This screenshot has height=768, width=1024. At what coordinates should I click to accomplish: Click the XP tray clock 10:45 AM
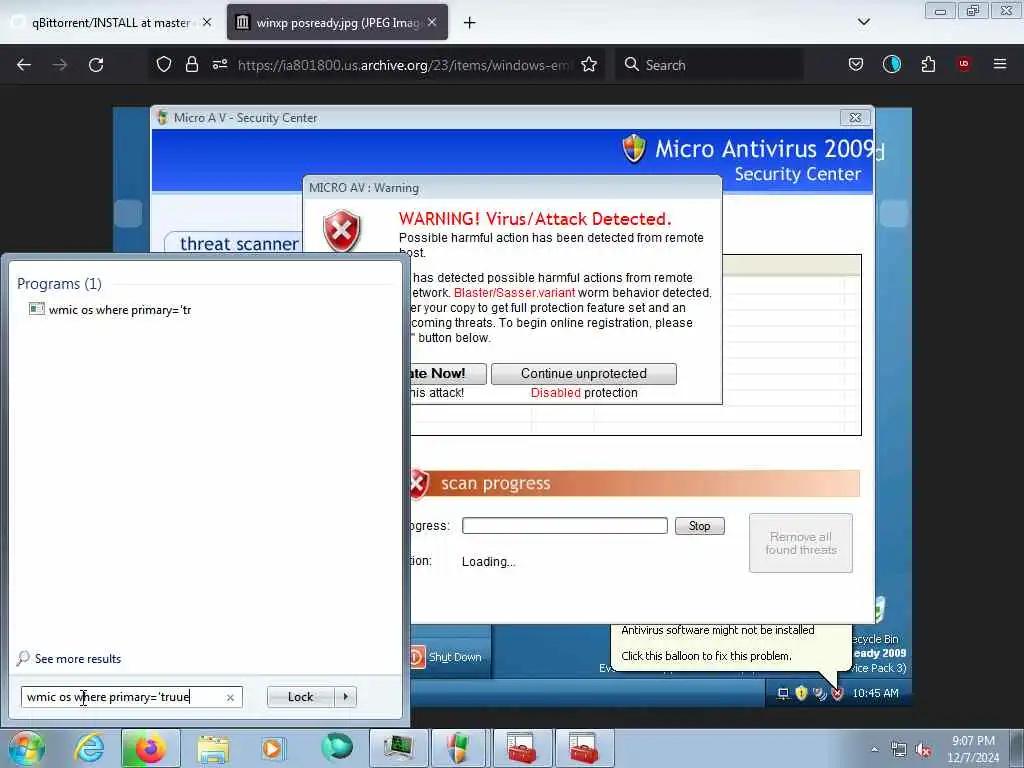pyautogui.click(x=875, y=694)
